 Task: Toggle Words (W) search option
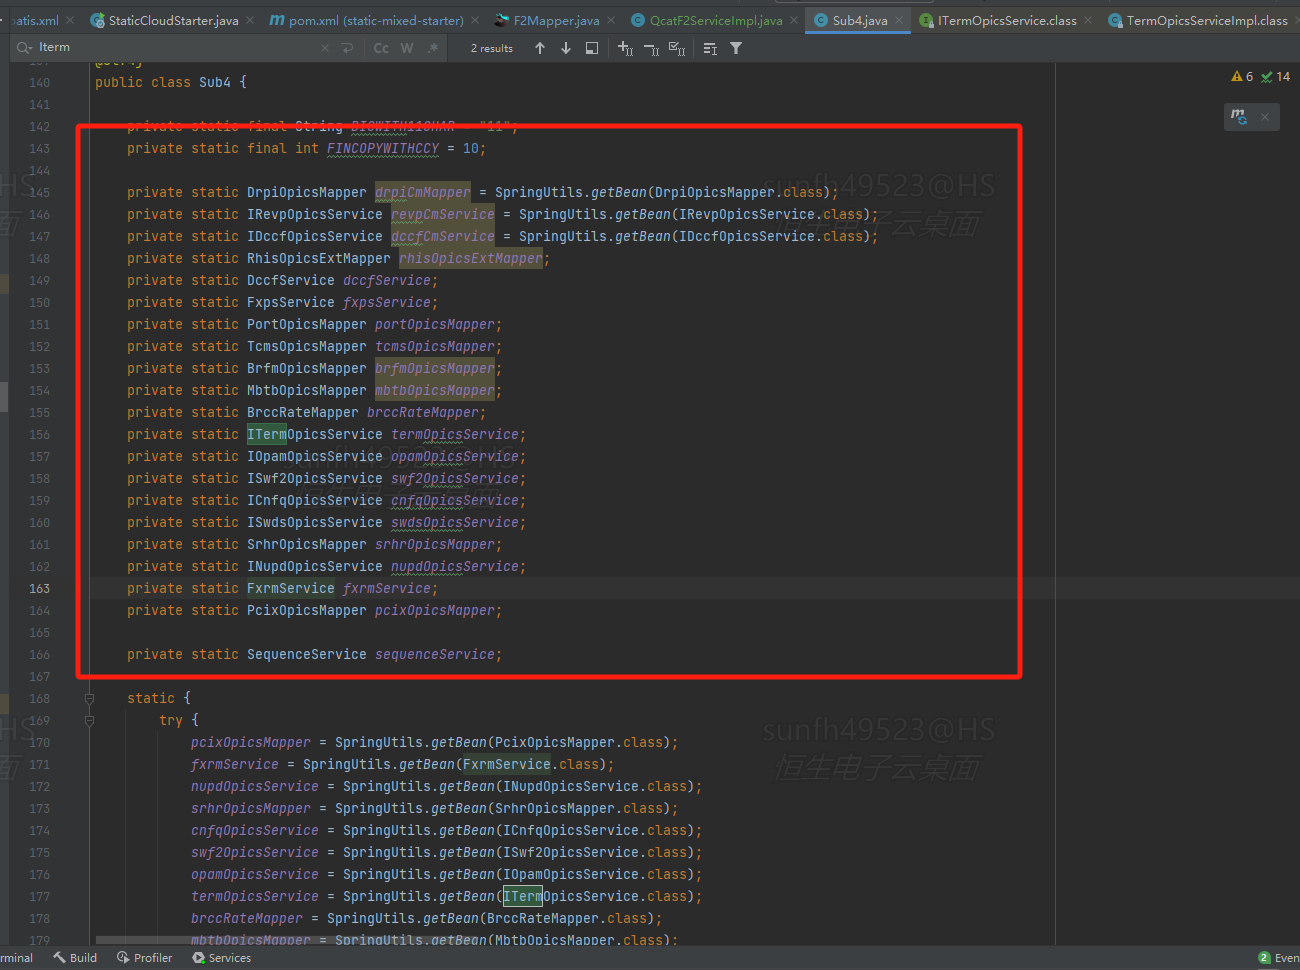pos(407,48)
